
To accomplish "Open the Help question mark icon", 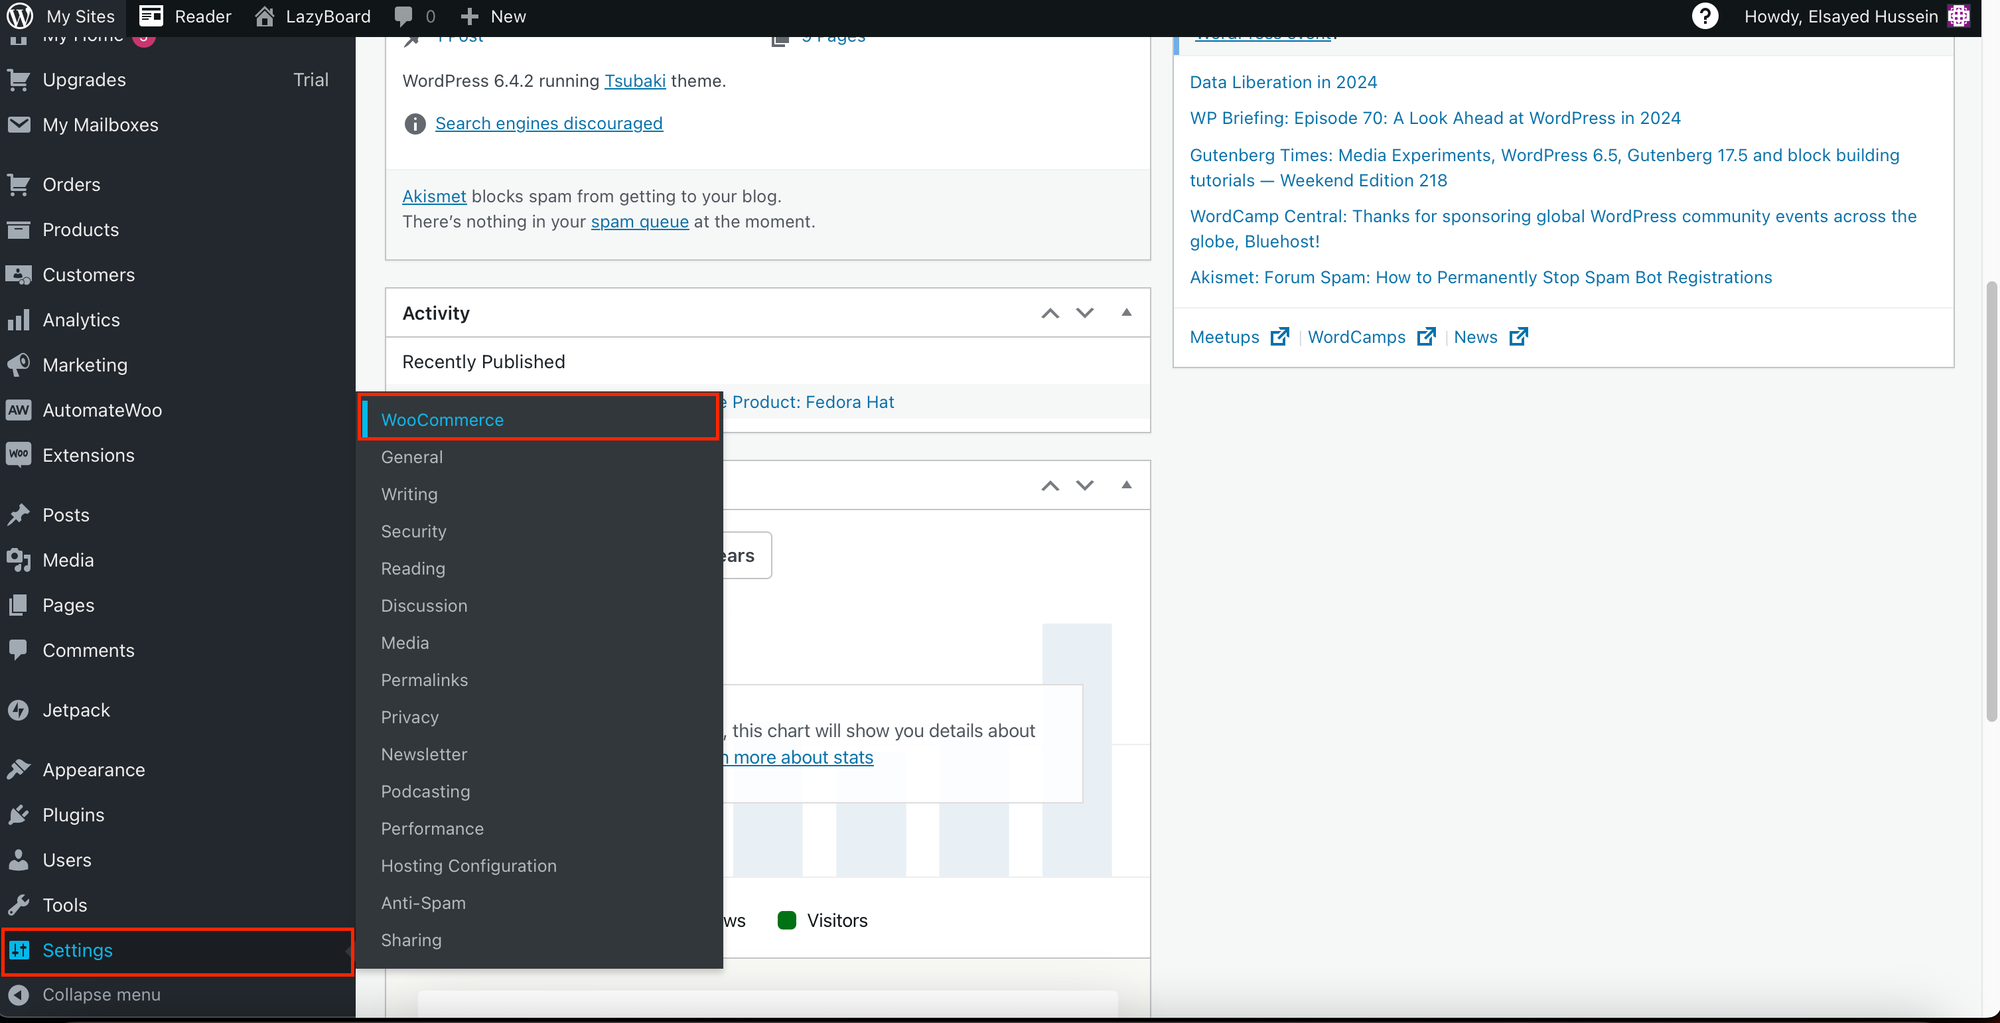I will 1705,16.
